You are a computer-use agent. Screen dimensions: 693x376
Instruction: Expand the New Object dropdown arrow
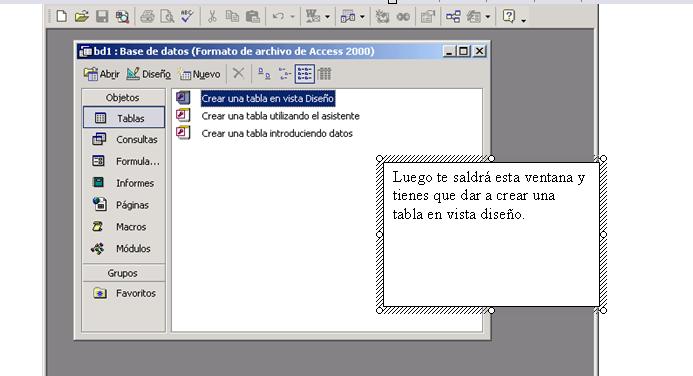point(488,17)
